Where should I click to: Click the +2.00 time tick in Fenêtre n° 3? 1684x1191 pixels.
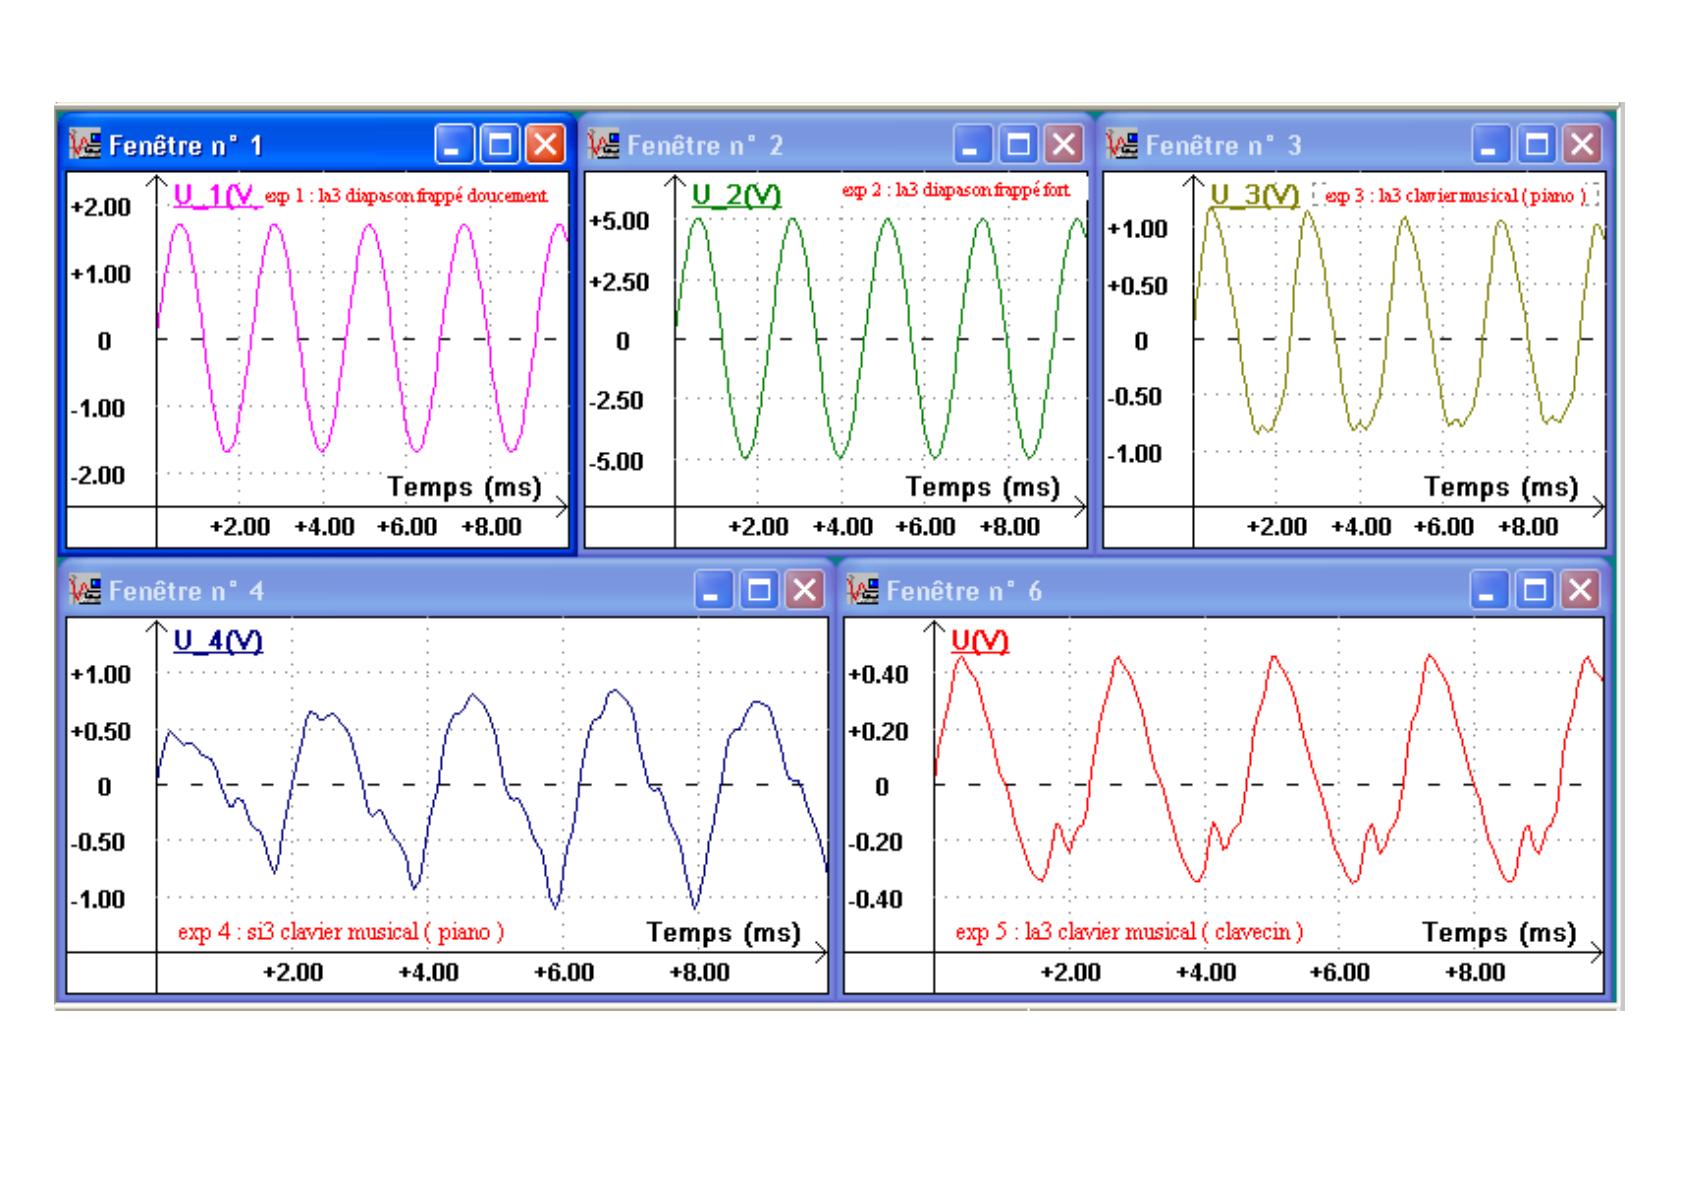pyautogui.click(x=1277, y=527)
